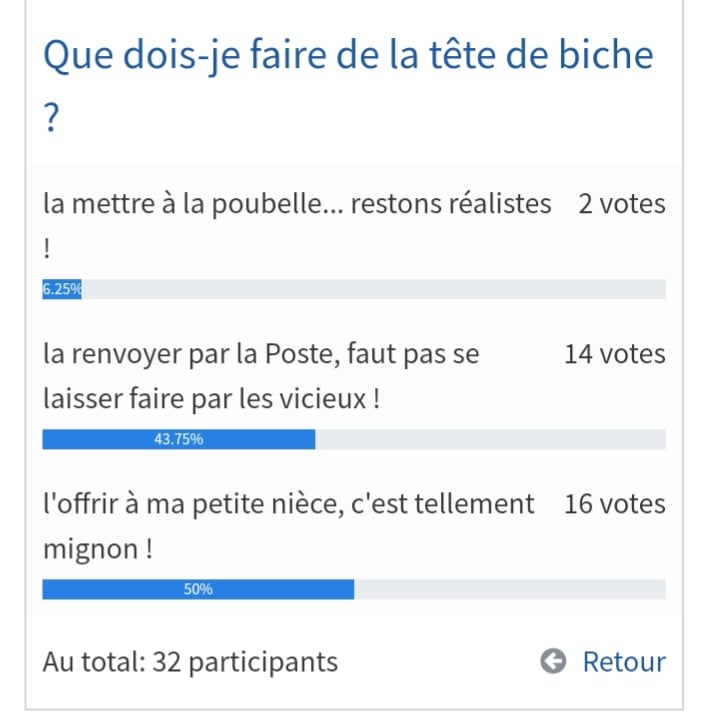The height and width of the screenshot is (725, 714).
Task: Click the "2 votes" count
Action: [x=621, y=204]
